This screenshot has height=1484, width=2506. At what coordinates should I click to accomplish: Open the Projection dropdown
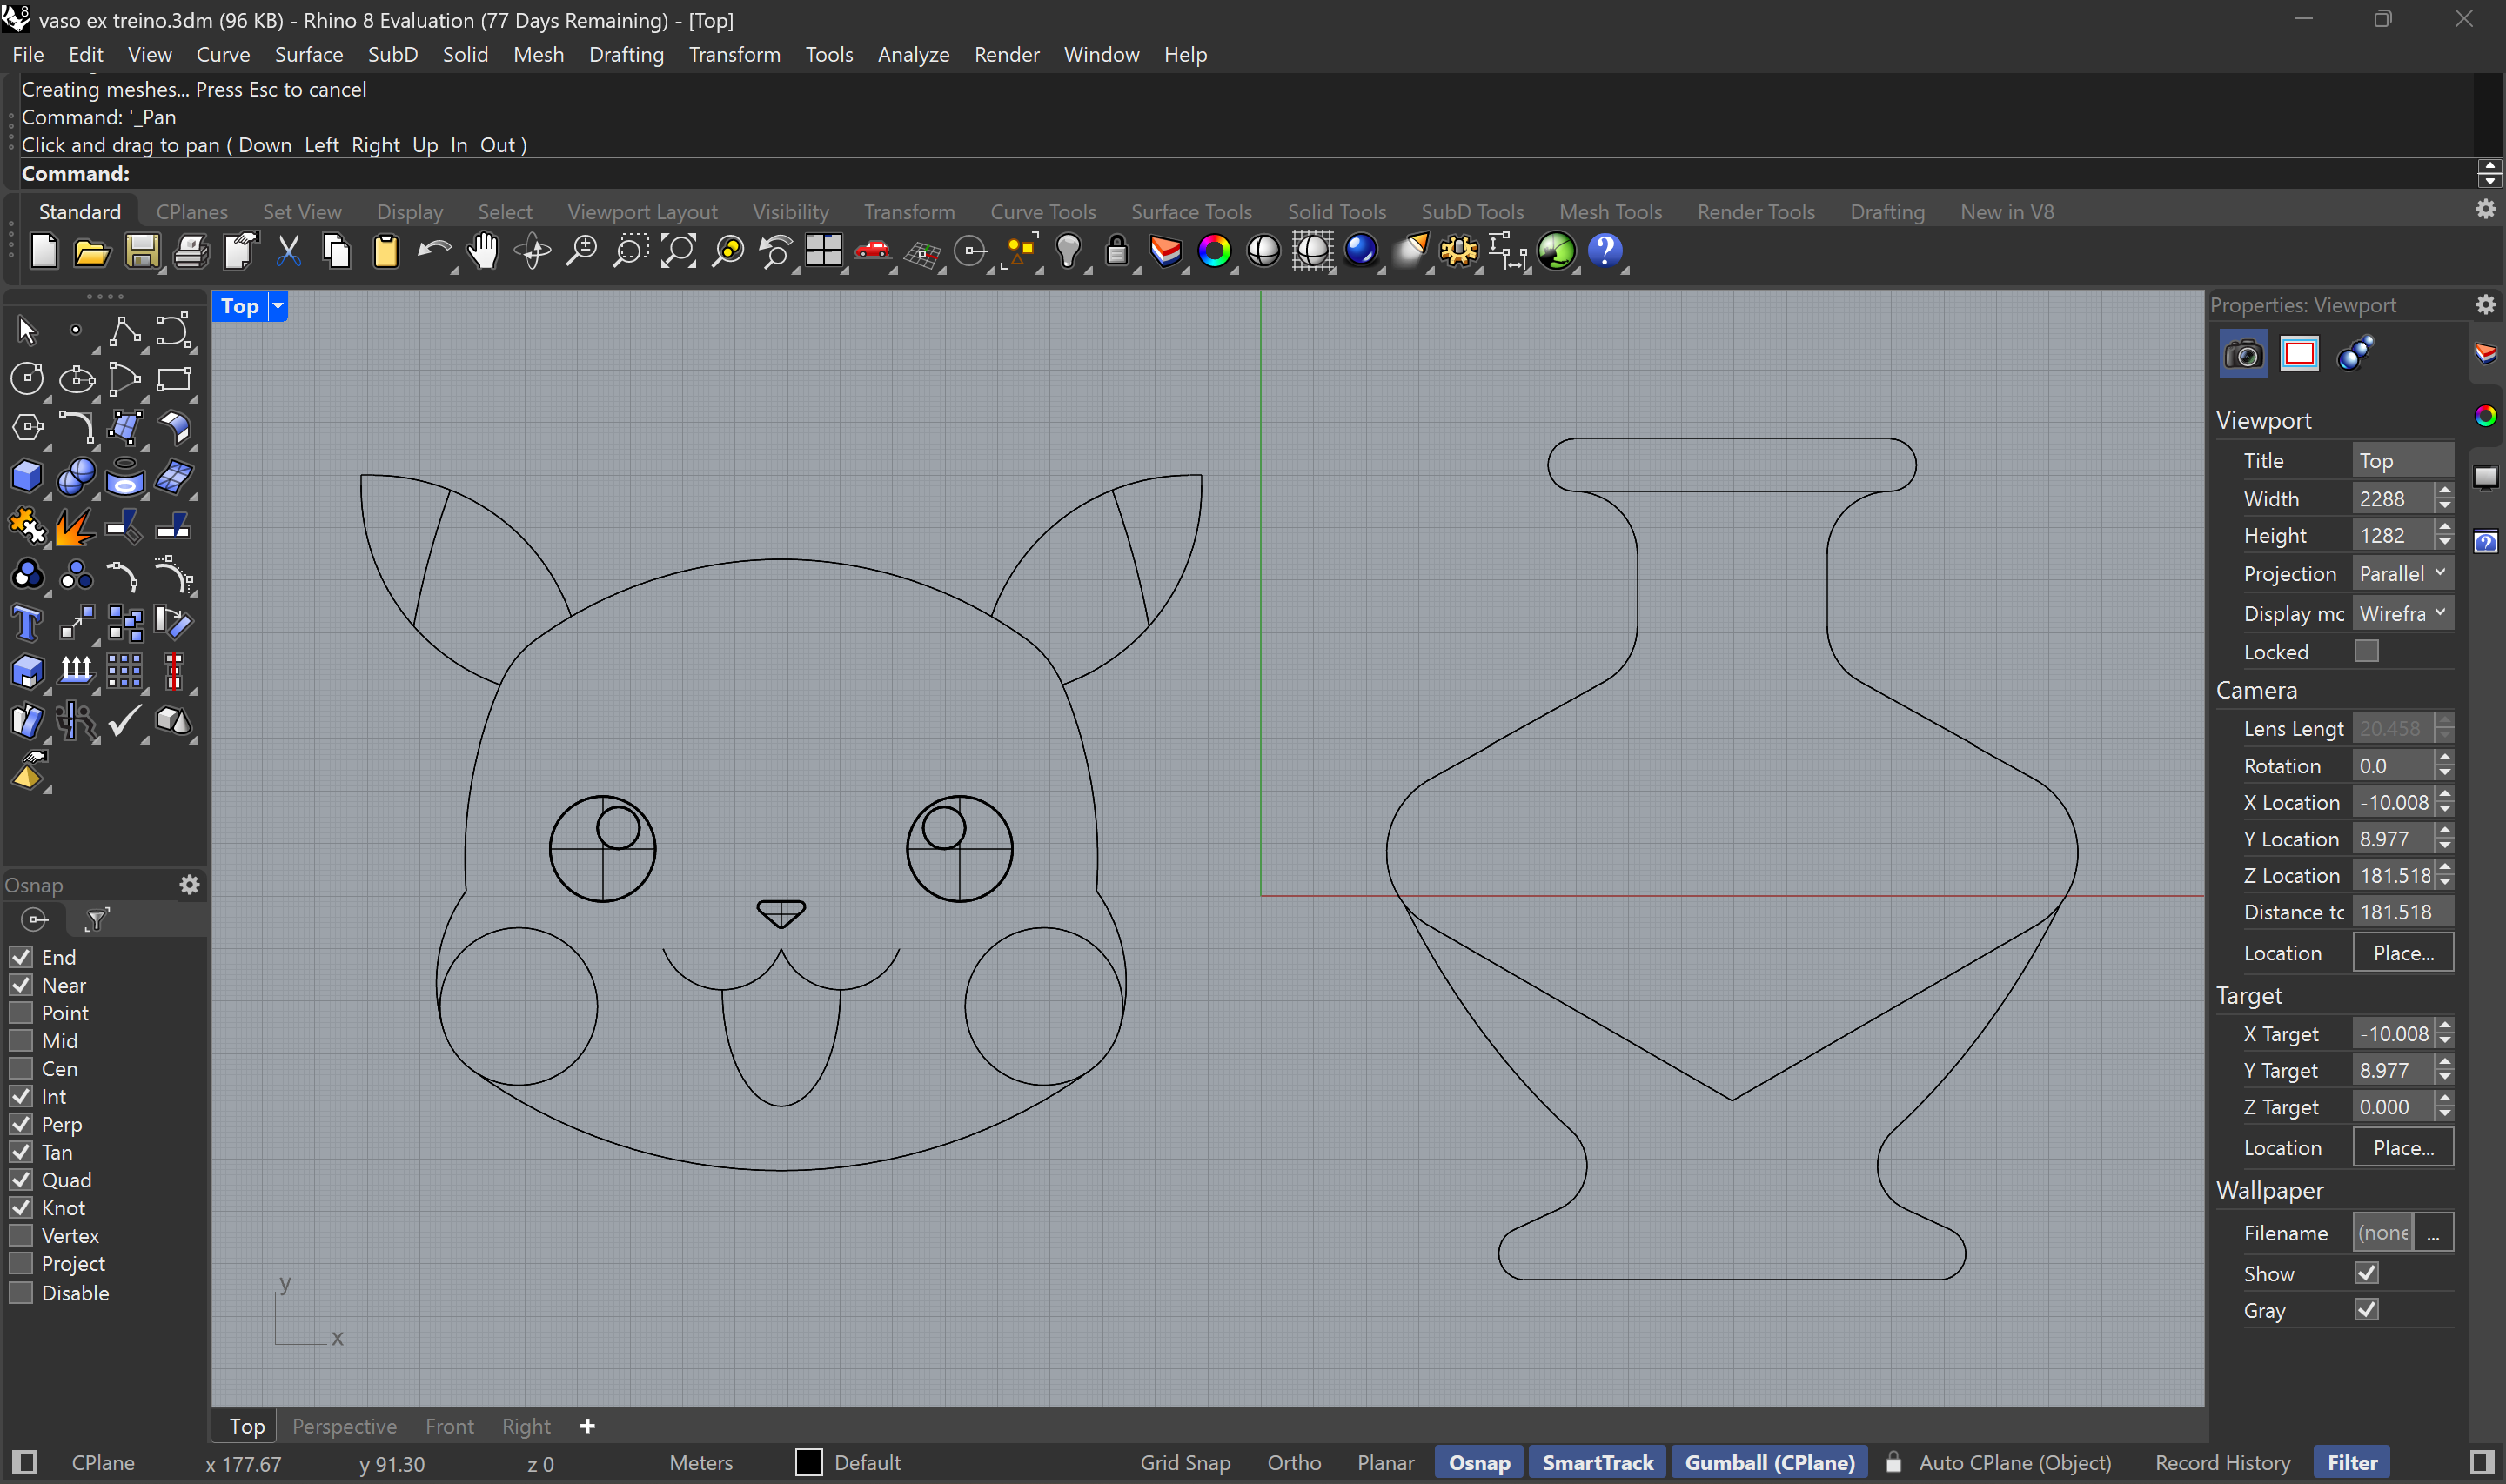(x=2402, y=574)
